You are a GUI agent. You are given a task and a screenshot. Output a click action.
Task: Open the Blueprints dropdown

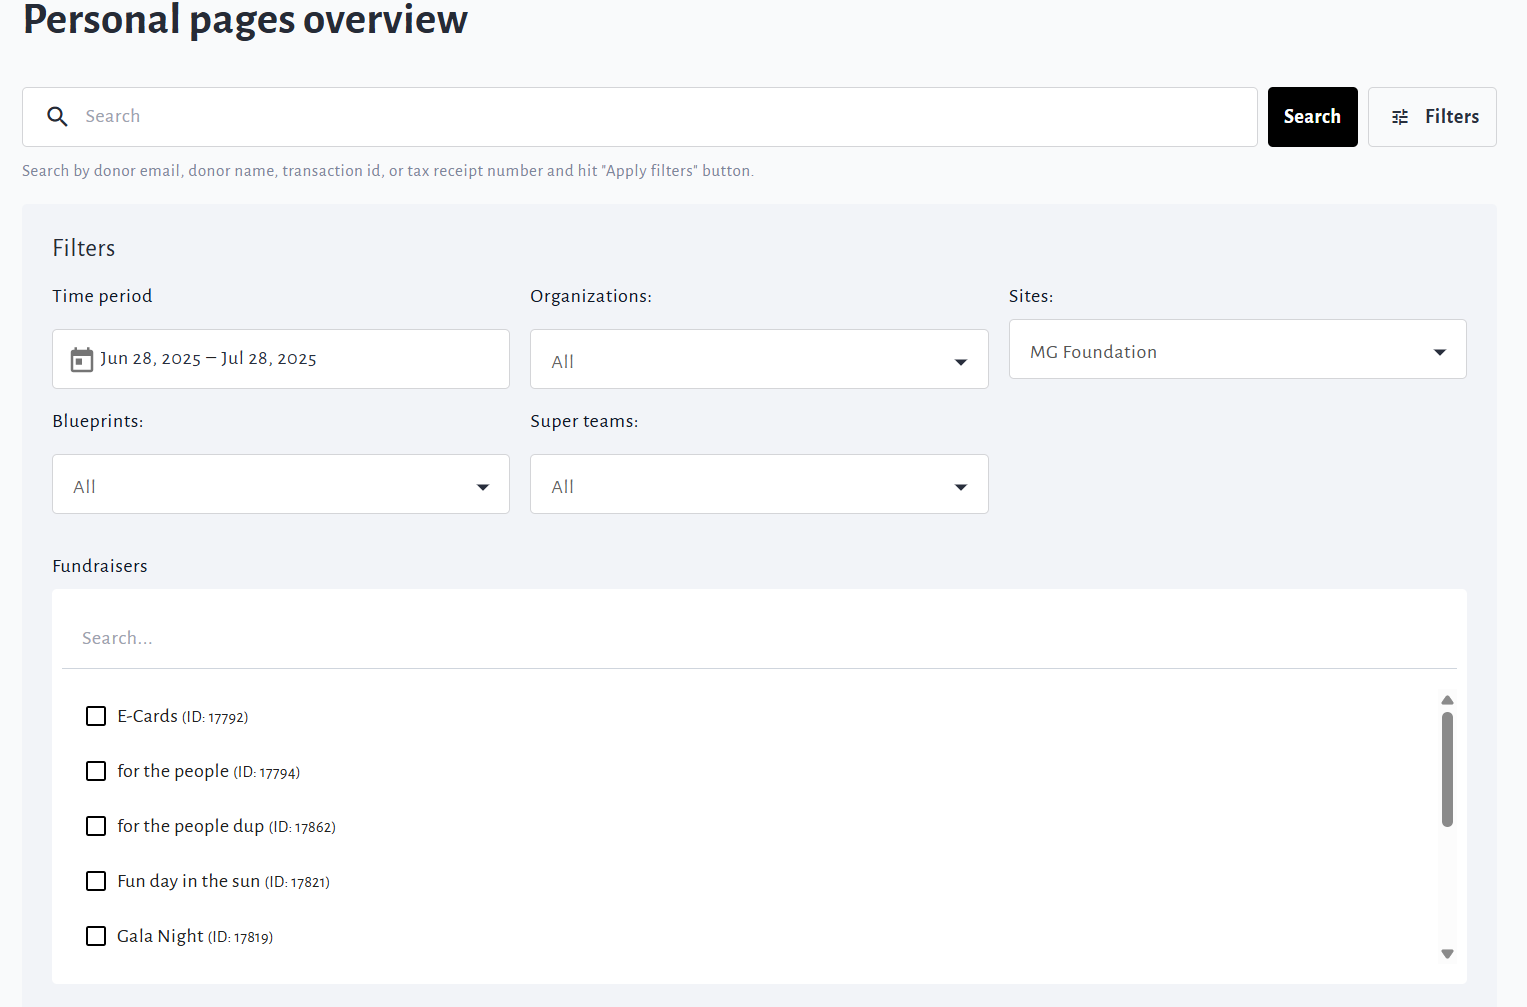(280, 485)
